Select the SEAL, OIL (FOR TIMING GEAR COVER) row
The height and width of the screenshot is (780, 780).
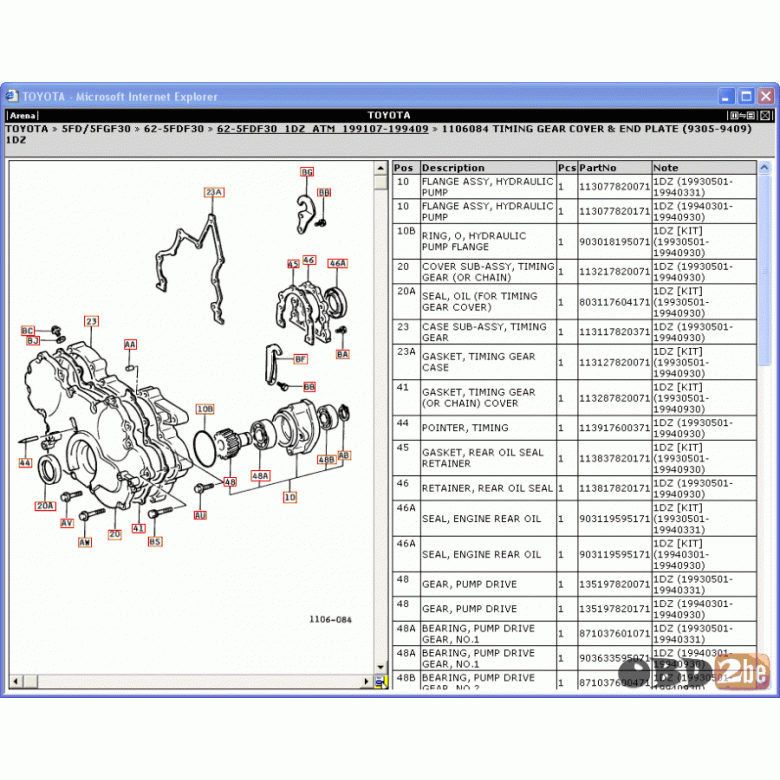575,302
